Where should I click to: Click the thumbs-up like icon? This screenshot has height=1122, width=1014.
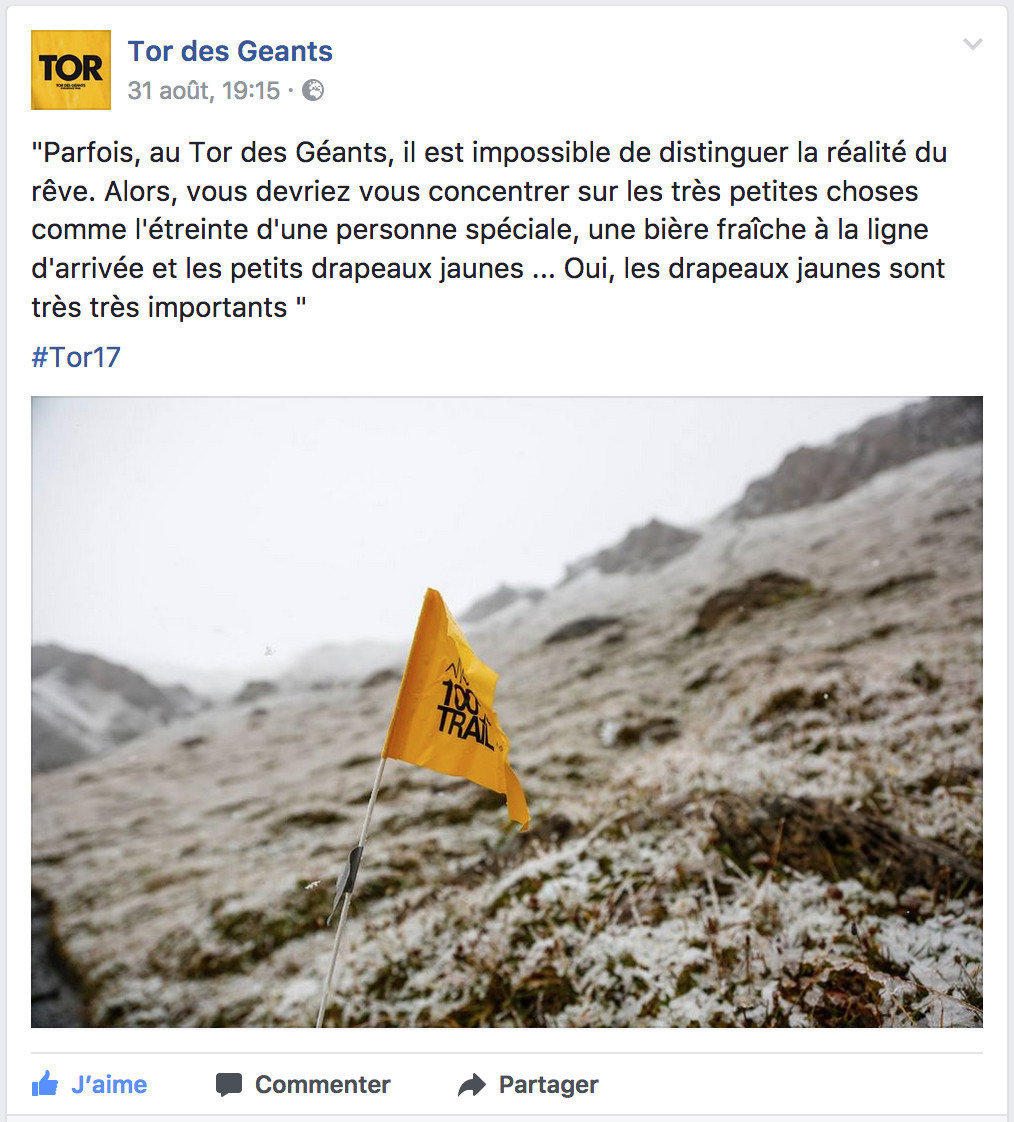coord(45,1084)
